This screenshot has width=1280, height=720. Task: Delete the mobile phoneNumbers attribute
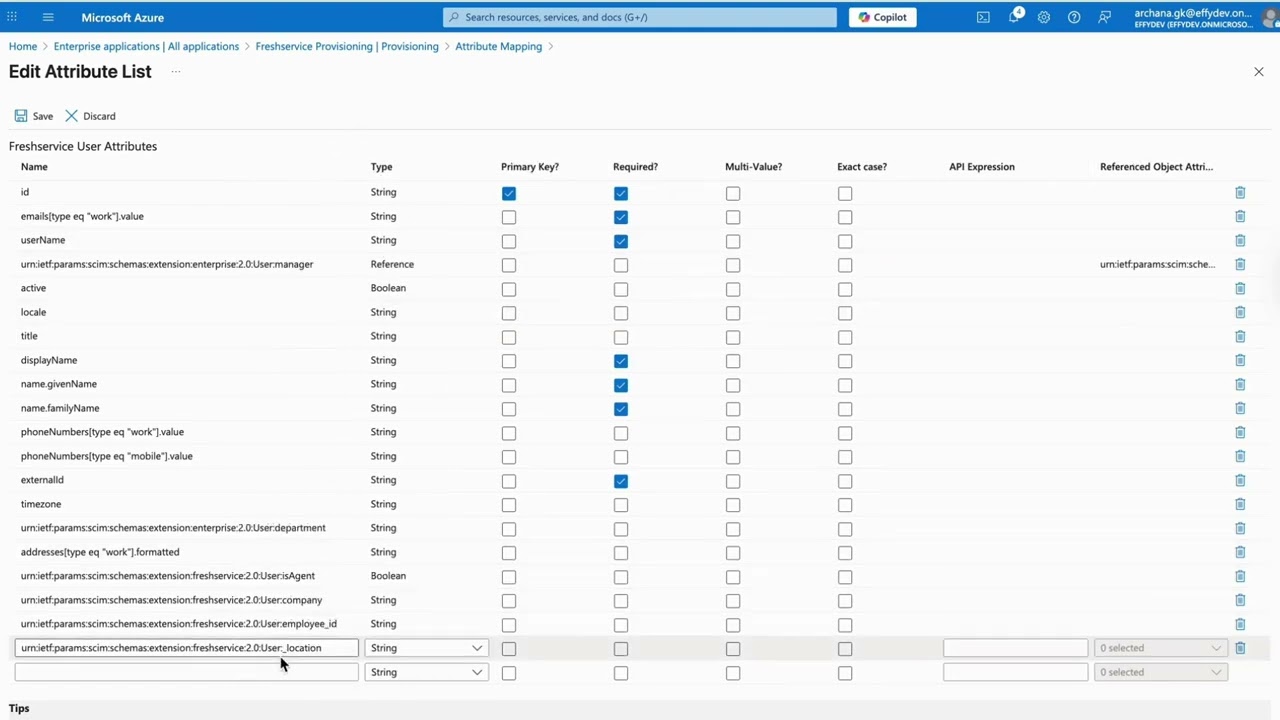tap(1240, 456)
